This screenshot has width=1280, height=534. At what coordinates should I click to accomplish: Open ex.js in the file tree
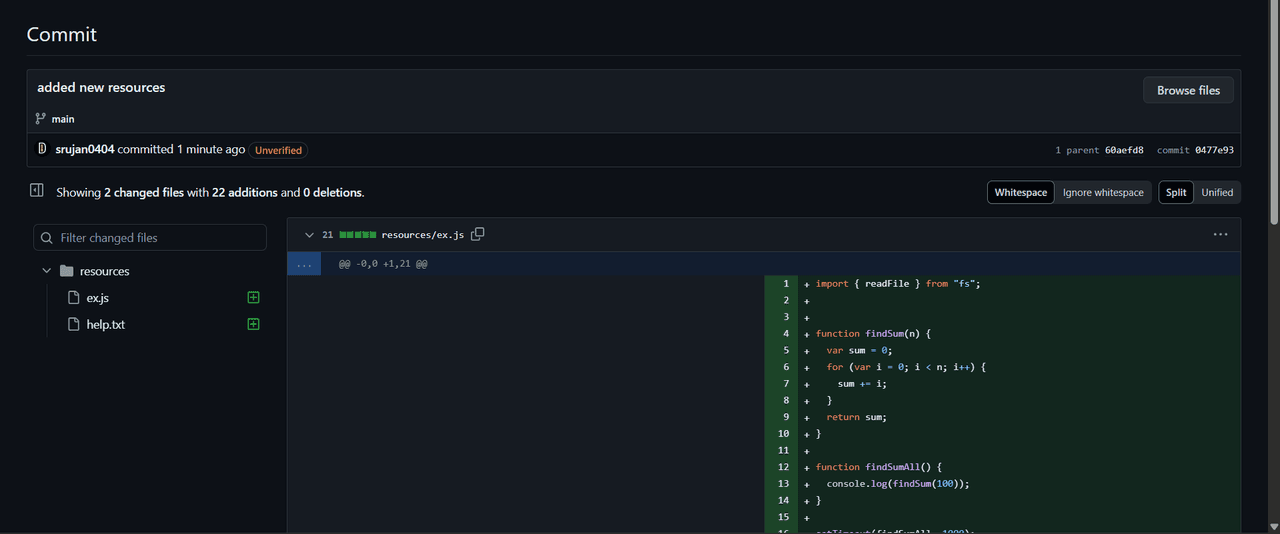(x=98, y=298)
